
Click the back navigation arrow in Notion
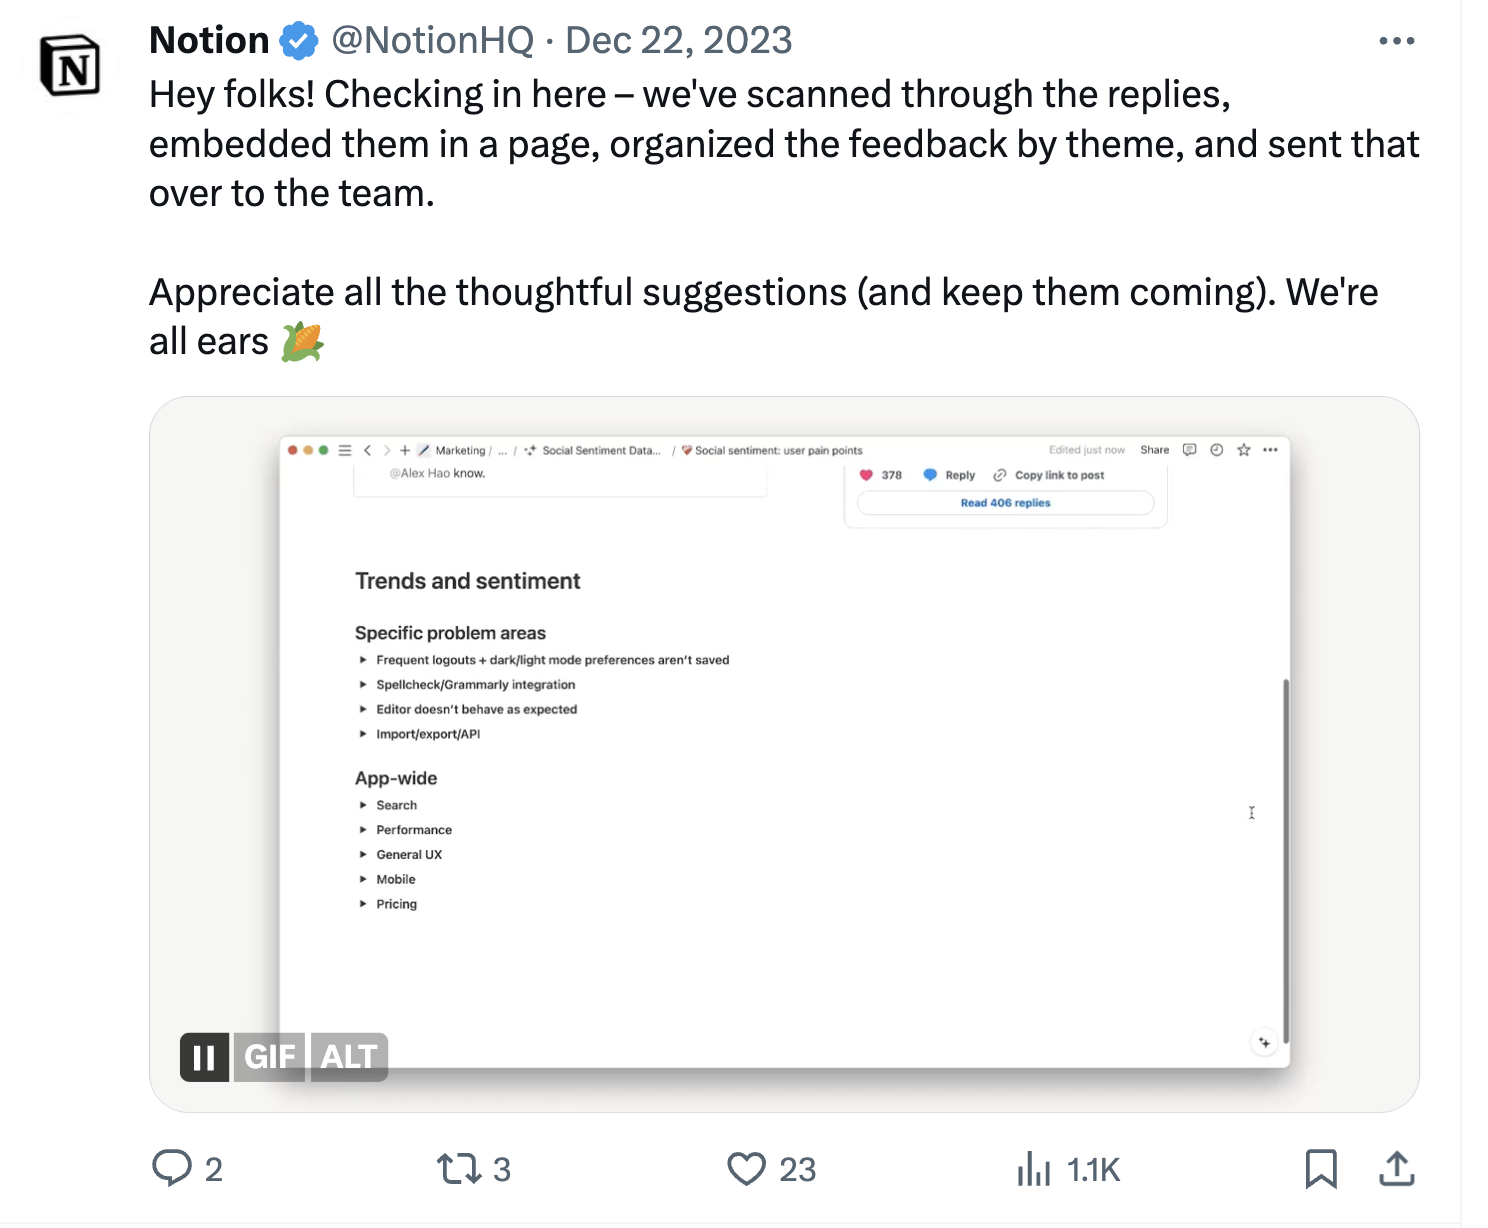click(x=367, y=450)
